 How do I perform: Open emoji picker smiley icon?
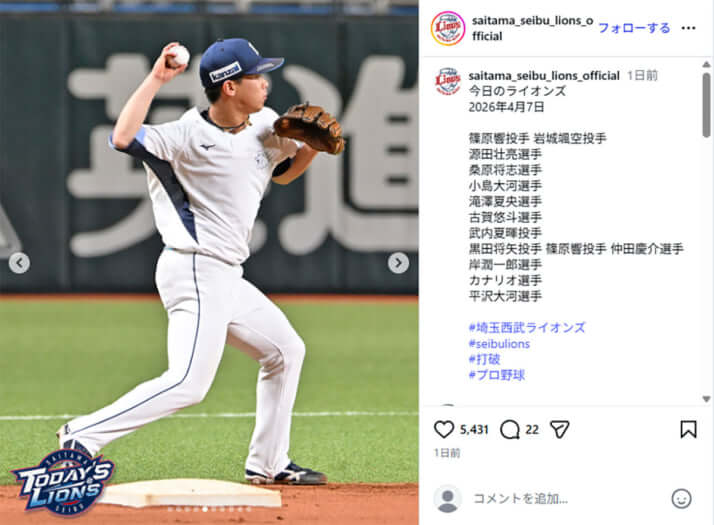[x=681, y=499]
